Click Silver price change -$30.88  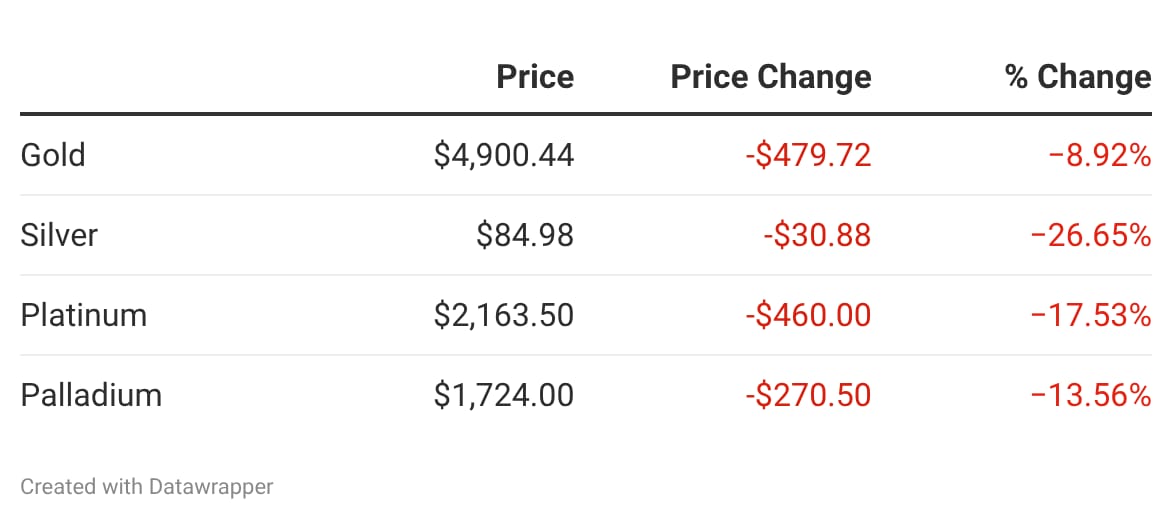[817, 235]
